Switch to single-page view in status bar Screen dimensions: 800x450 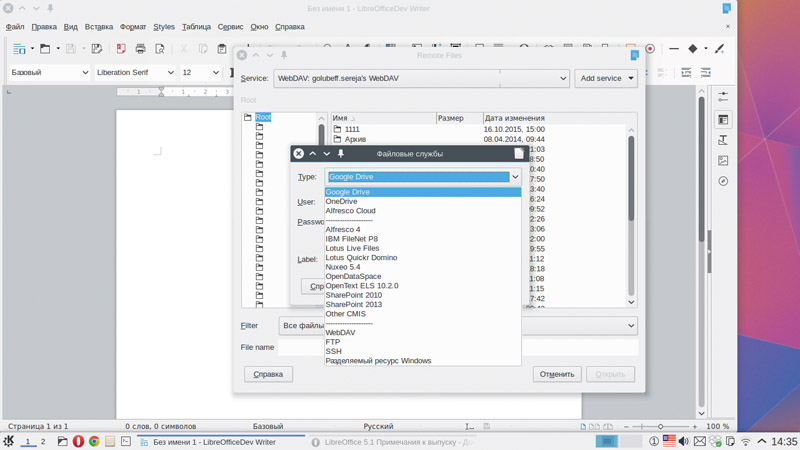(x=583, y=427)
